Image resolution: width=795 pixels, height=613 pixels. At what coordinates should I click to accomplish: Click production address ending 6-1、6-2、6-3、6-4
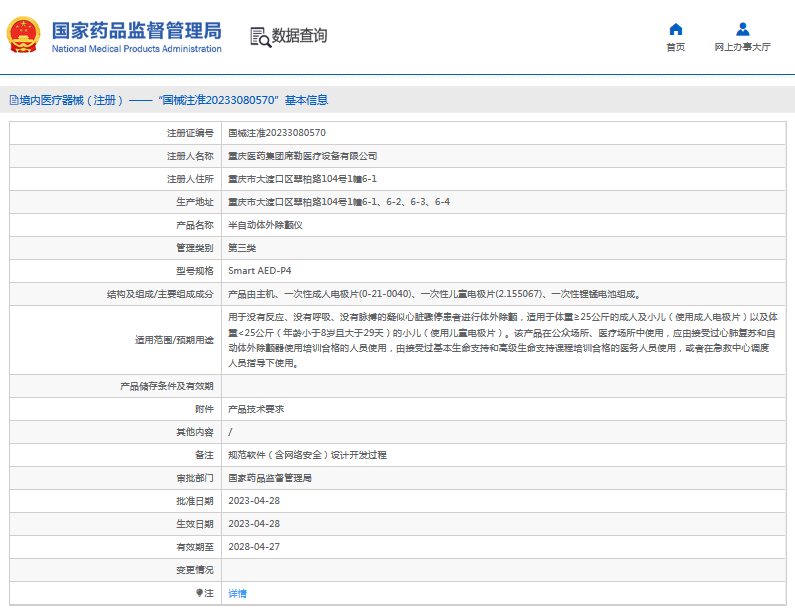click(339, 202)
